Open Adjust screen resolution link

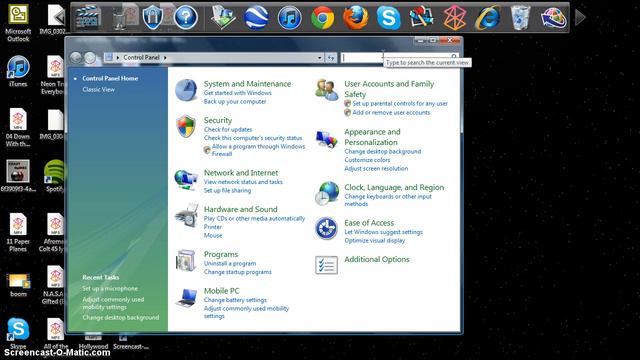click(x=376, y=169)
